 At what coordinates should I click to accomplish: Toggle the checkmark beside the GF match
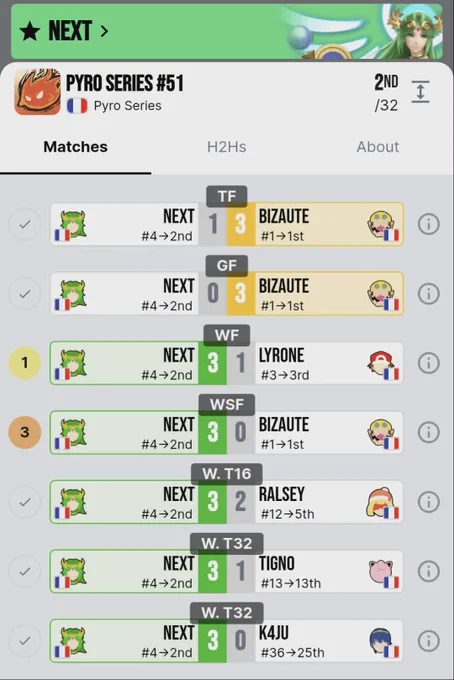point(25,294)
